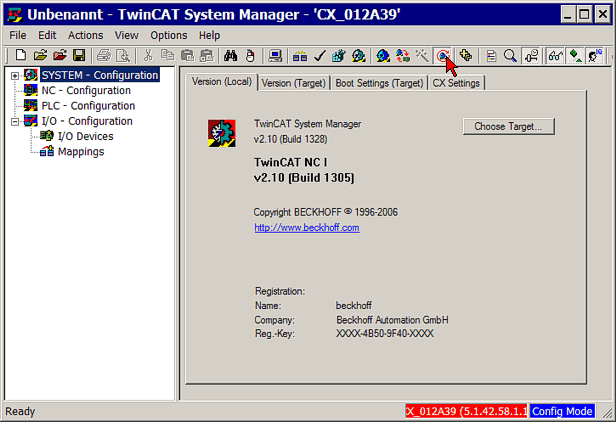The height and width of the screenshot is (422, 616).
Task: Click the yellow plus-shaped toolbar icon
Action: (x=466, y=56)
